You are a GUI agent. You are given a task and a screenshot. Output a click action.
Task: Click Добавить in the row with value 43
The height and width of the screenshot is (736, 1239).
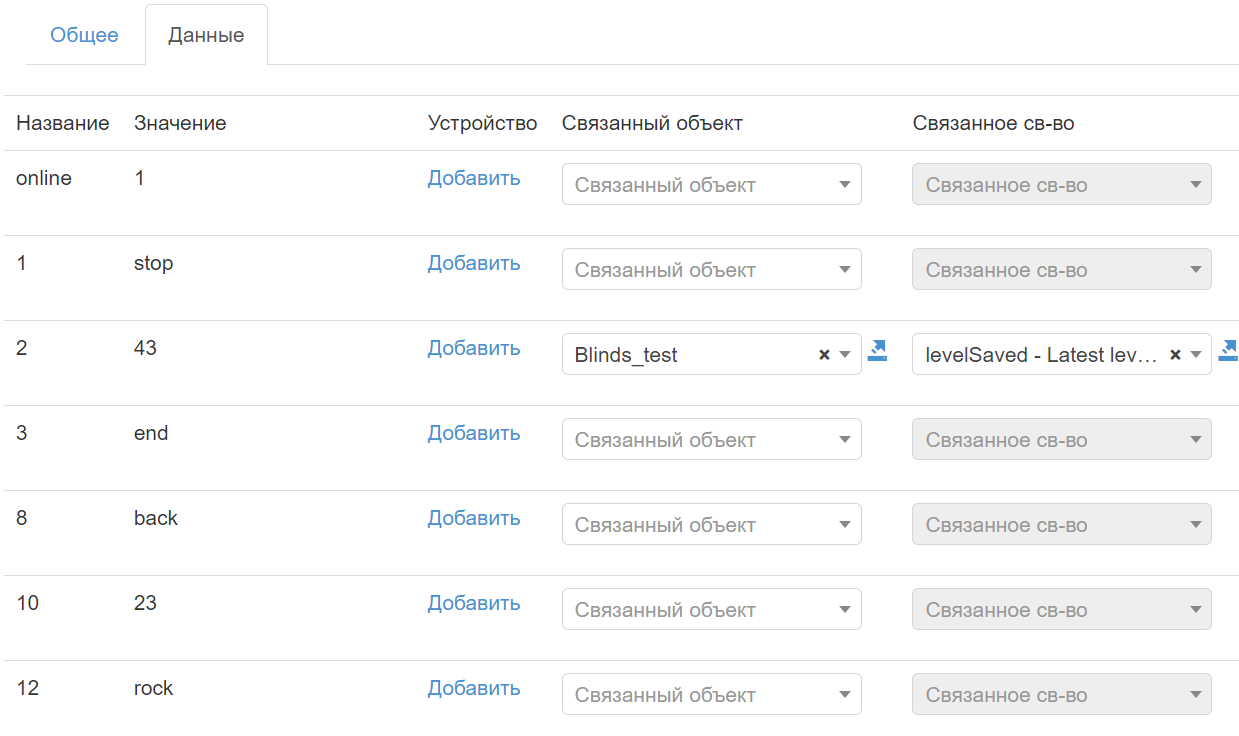click(x=474, y=348)
